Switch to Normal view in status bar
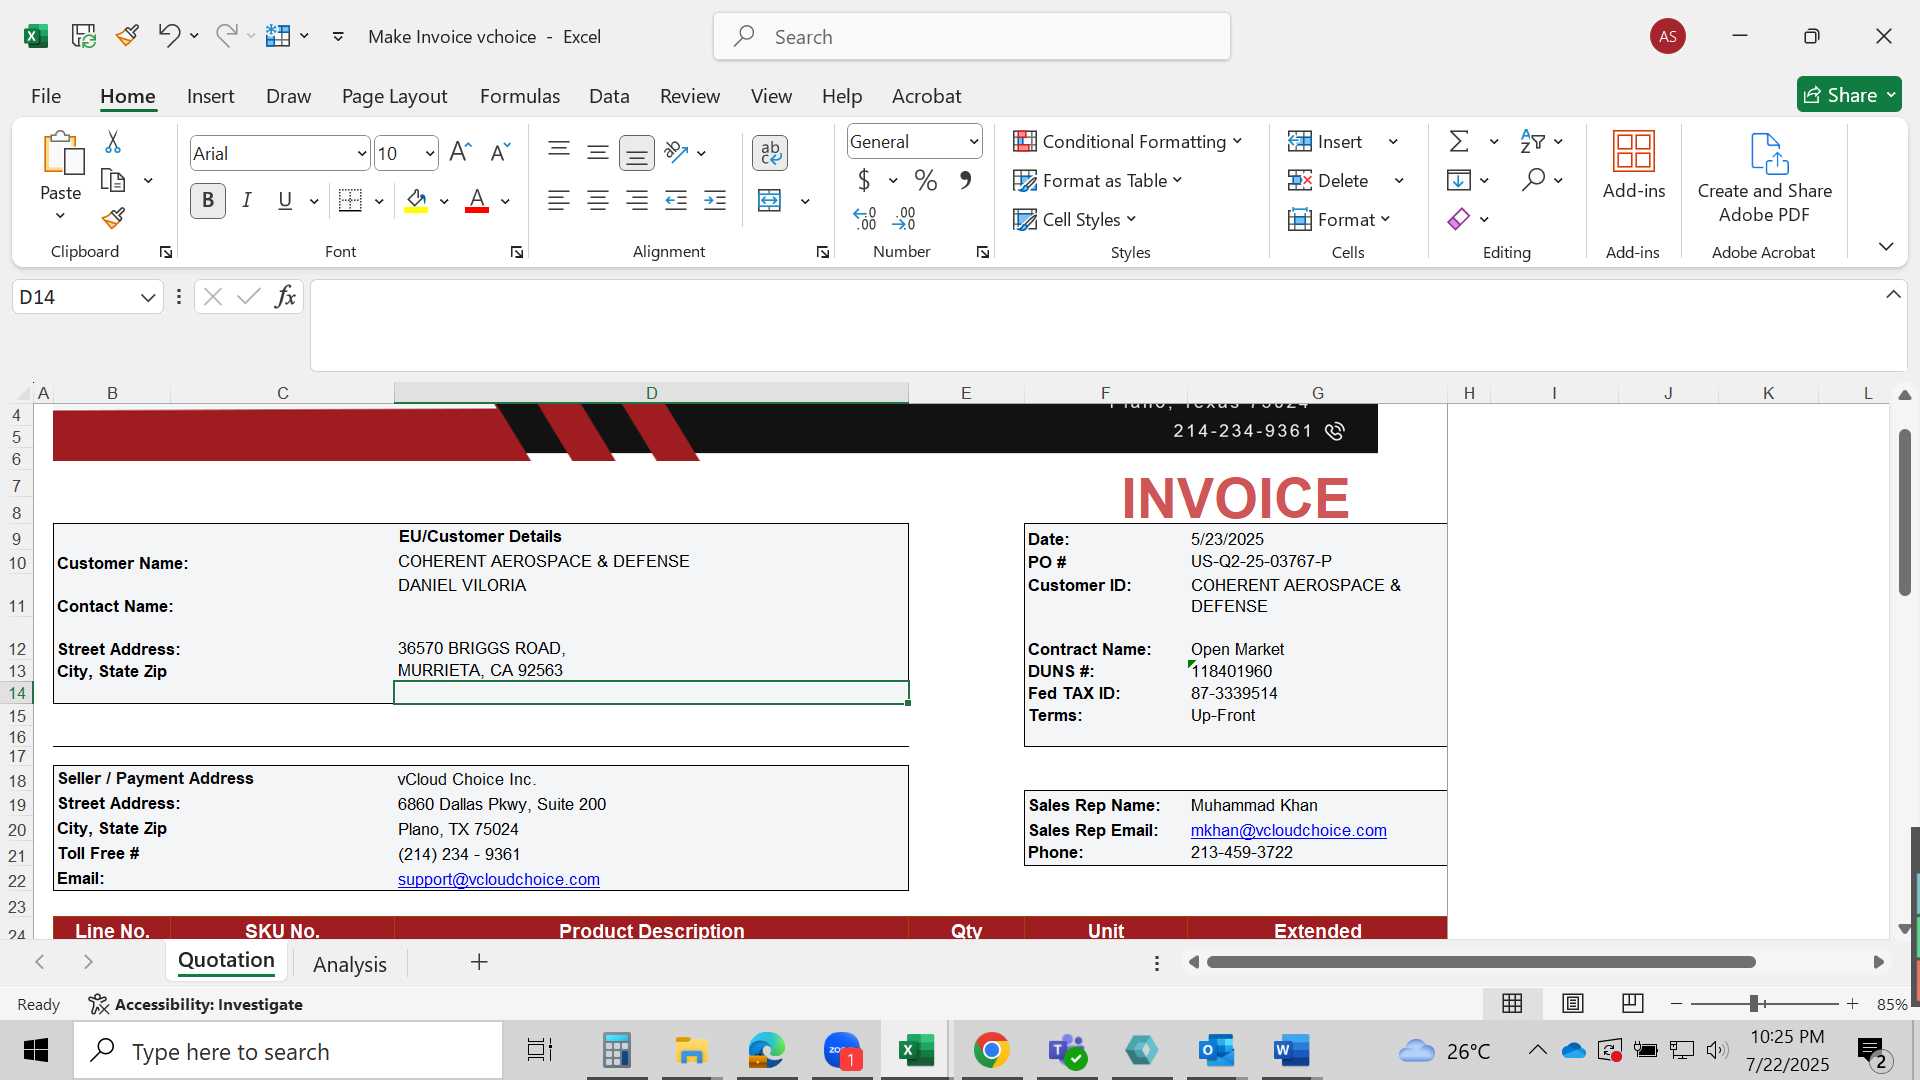Image resolution: width=1920 pixels, height=1080 pixels. [x=1513, y=1003]
